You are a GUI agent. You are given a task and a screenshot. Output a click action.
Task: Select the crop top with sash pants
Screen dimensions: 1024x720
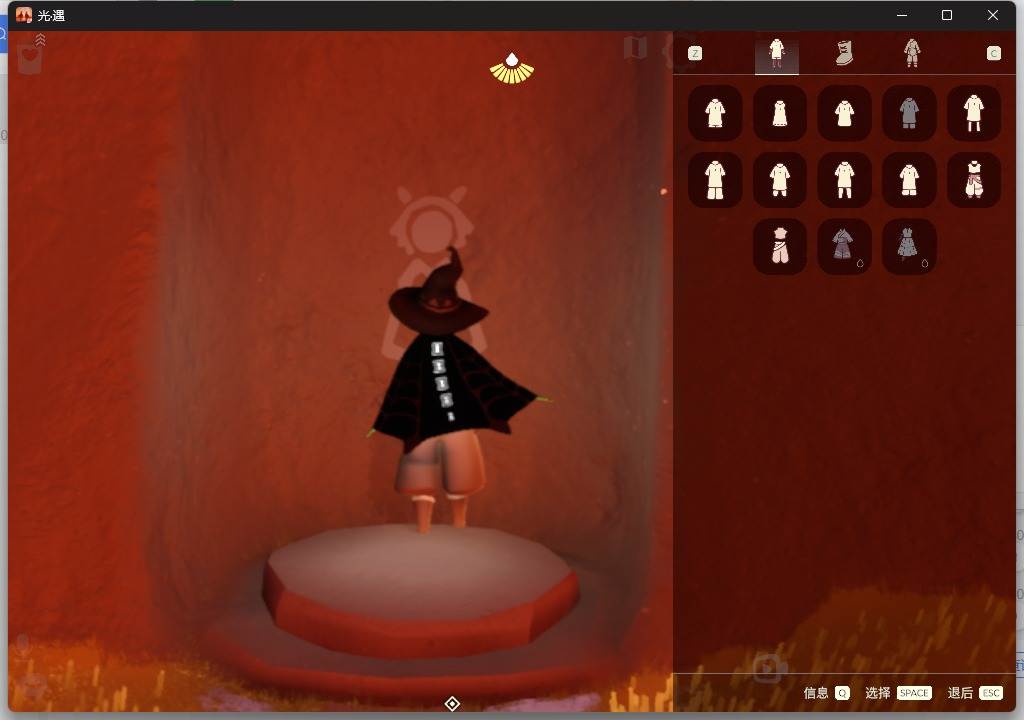coord(974,180)
